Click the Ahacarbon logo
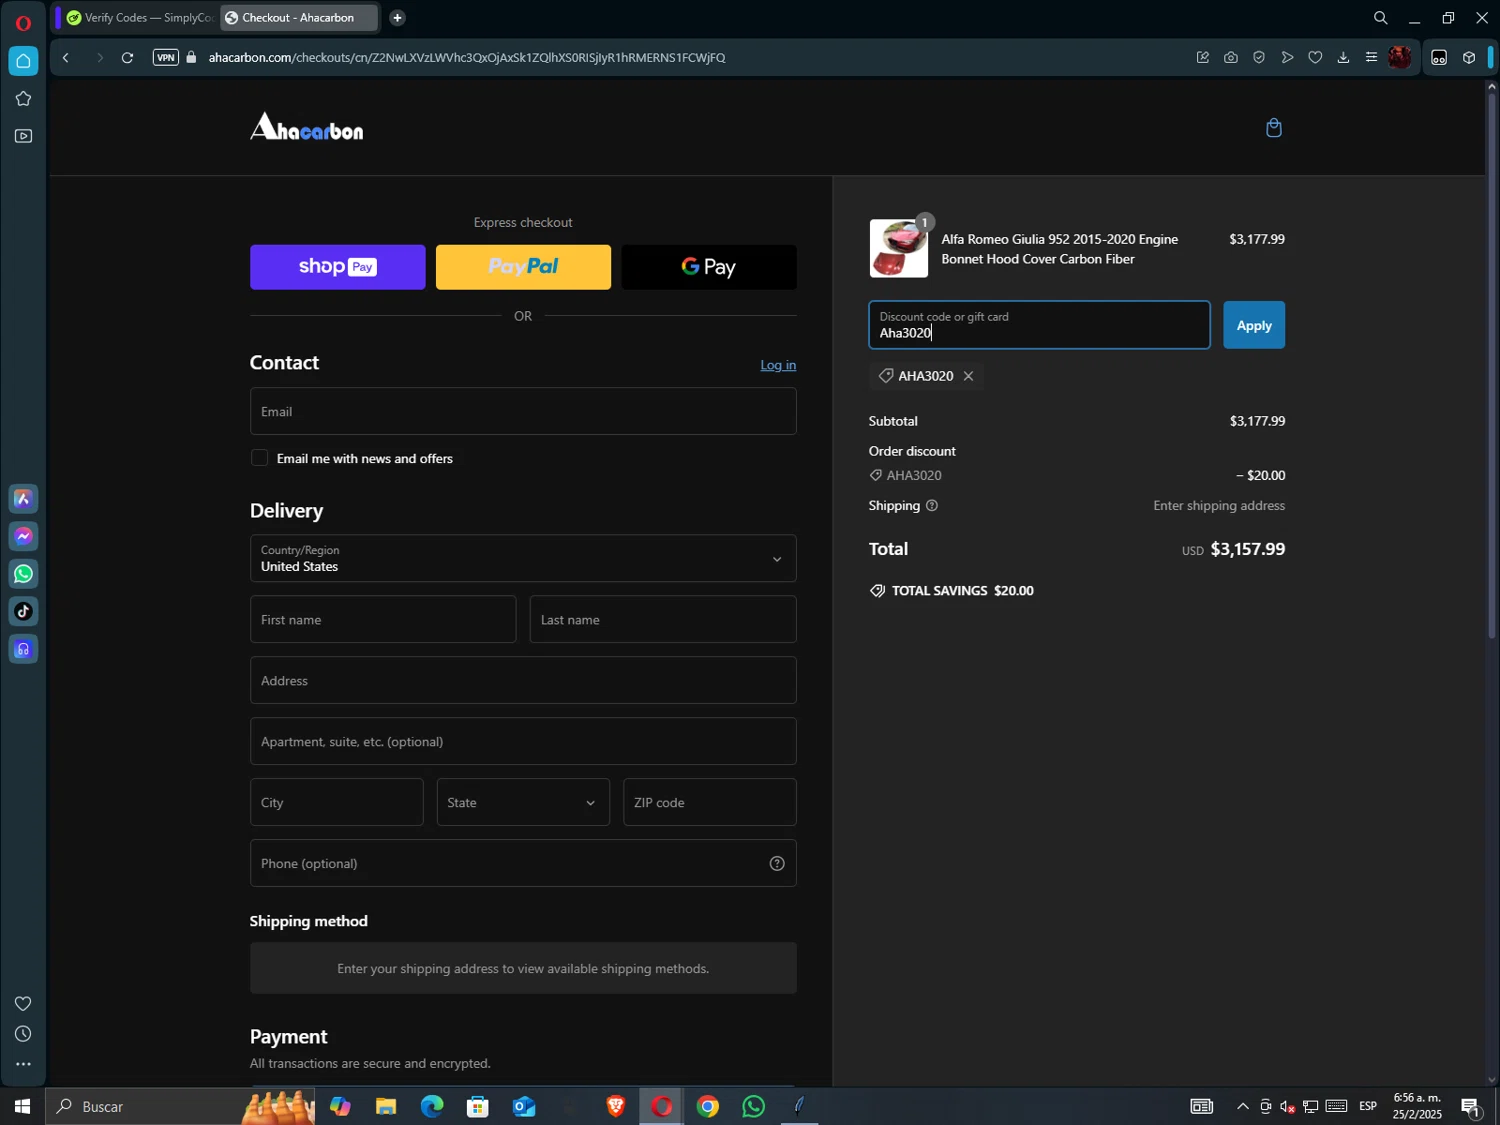The image size is (1500, 1125). pos(306,127)
